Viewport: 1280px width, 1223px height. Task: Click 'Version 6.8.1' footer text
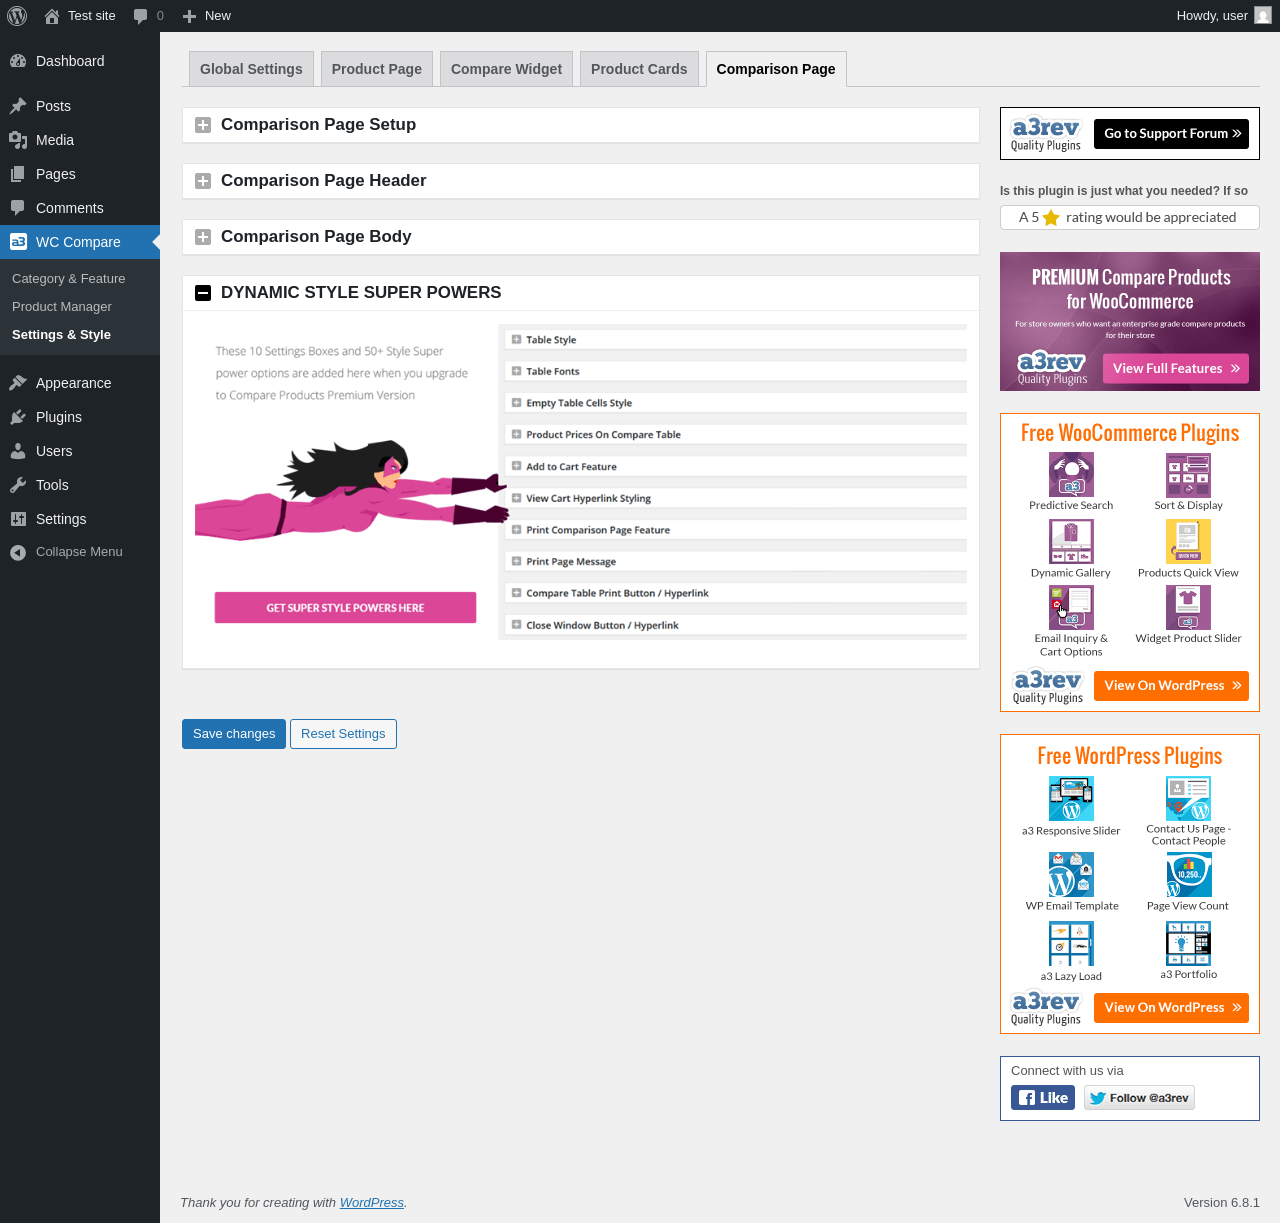click(1222, 1203)
